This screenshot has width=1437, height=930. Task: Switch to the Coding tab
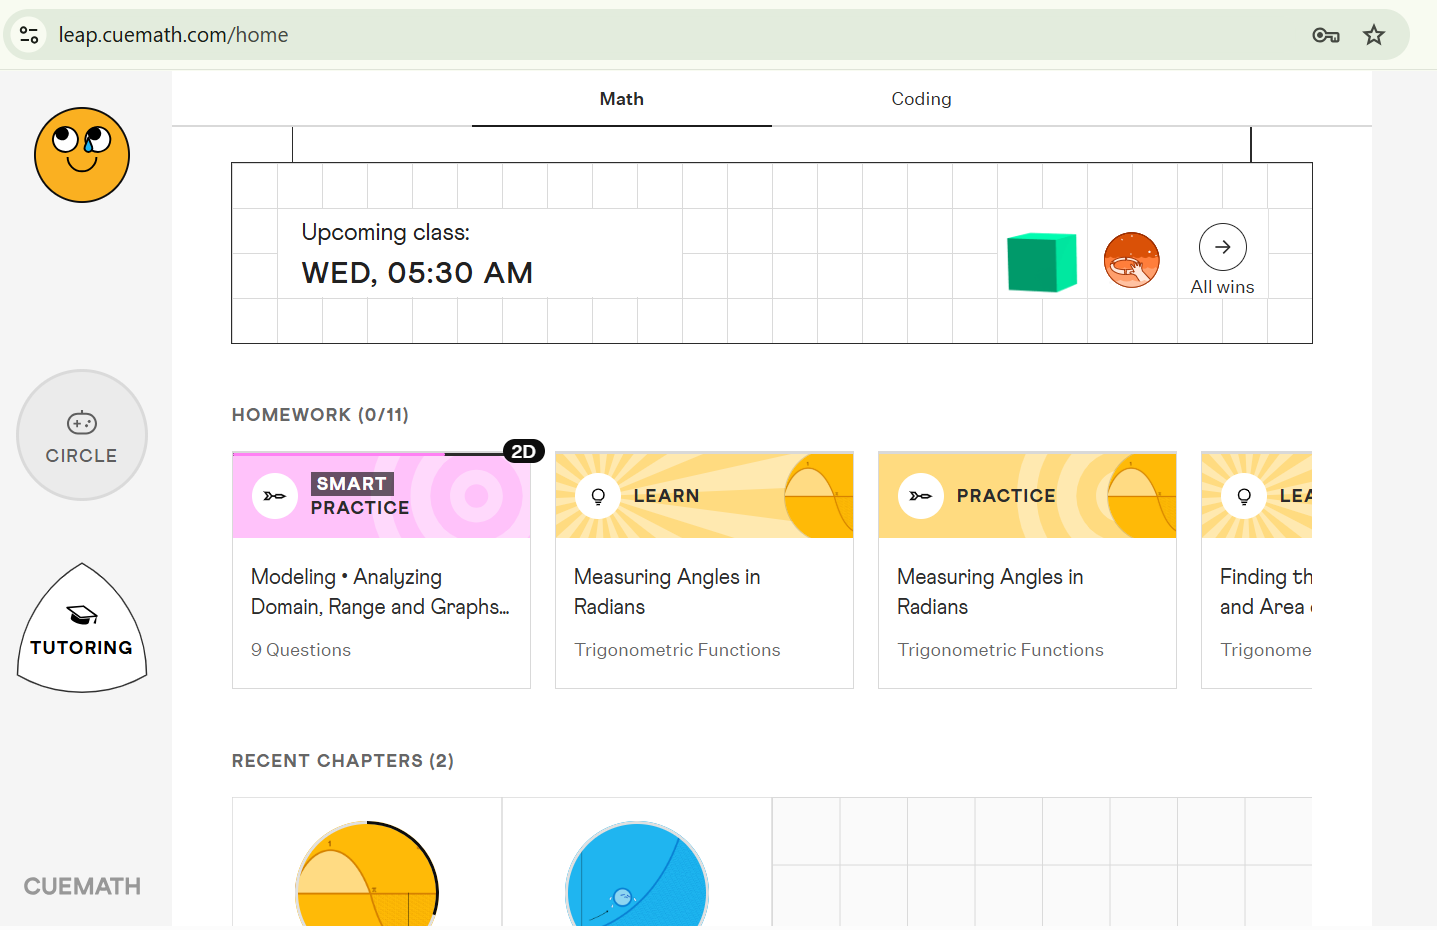pos(920,98)
